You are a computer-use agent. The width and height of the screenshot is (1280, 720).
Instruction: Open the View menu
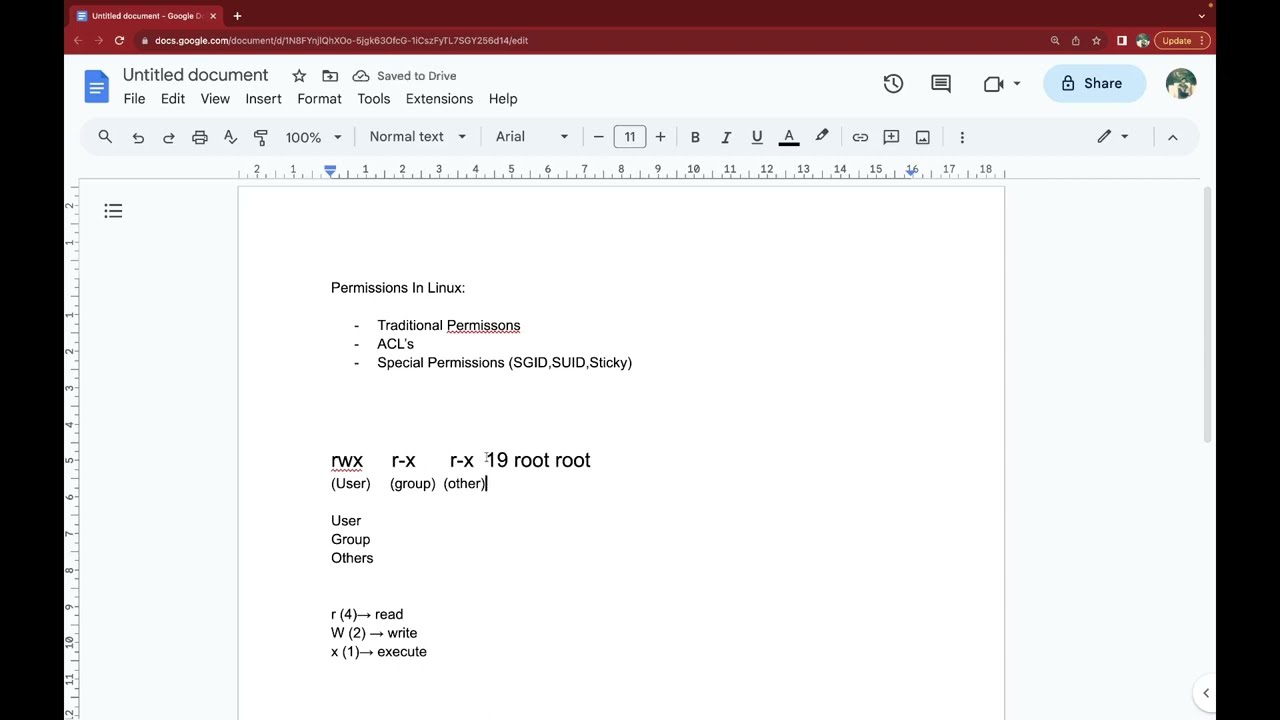pyautogui.click(x=215, y=99)
